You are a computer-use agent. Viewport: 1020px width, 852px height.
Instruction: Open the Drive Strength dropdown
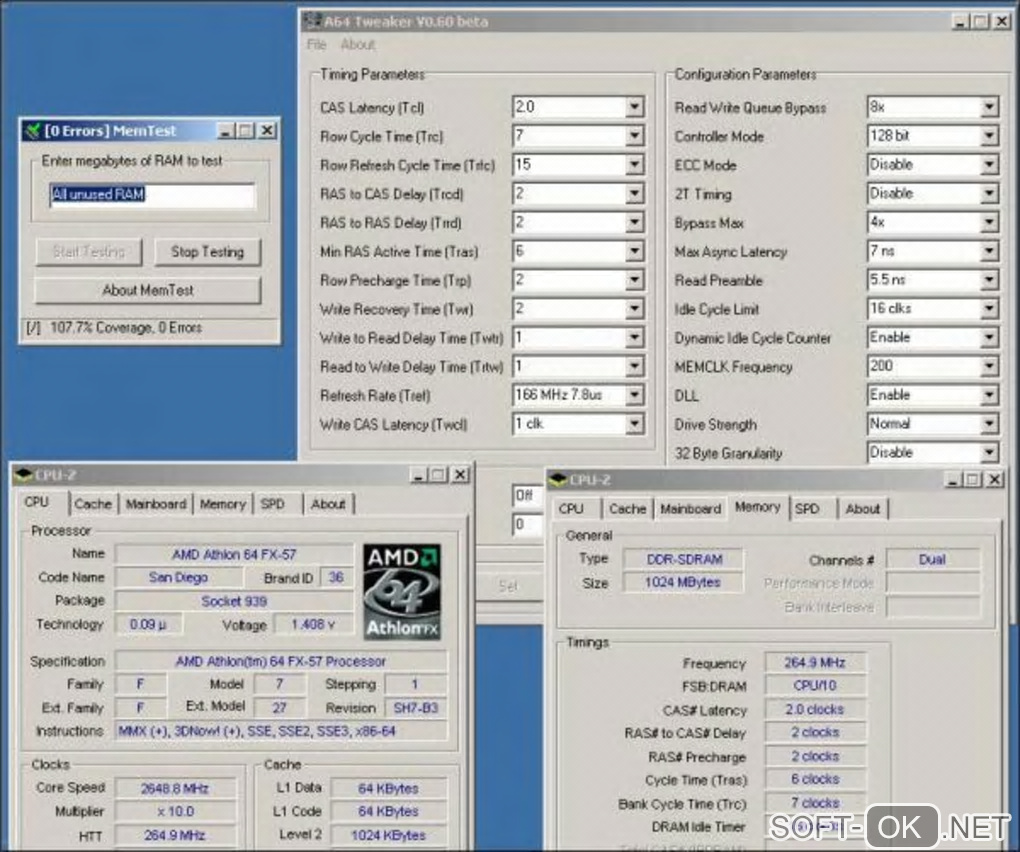(x=988, y=425)
